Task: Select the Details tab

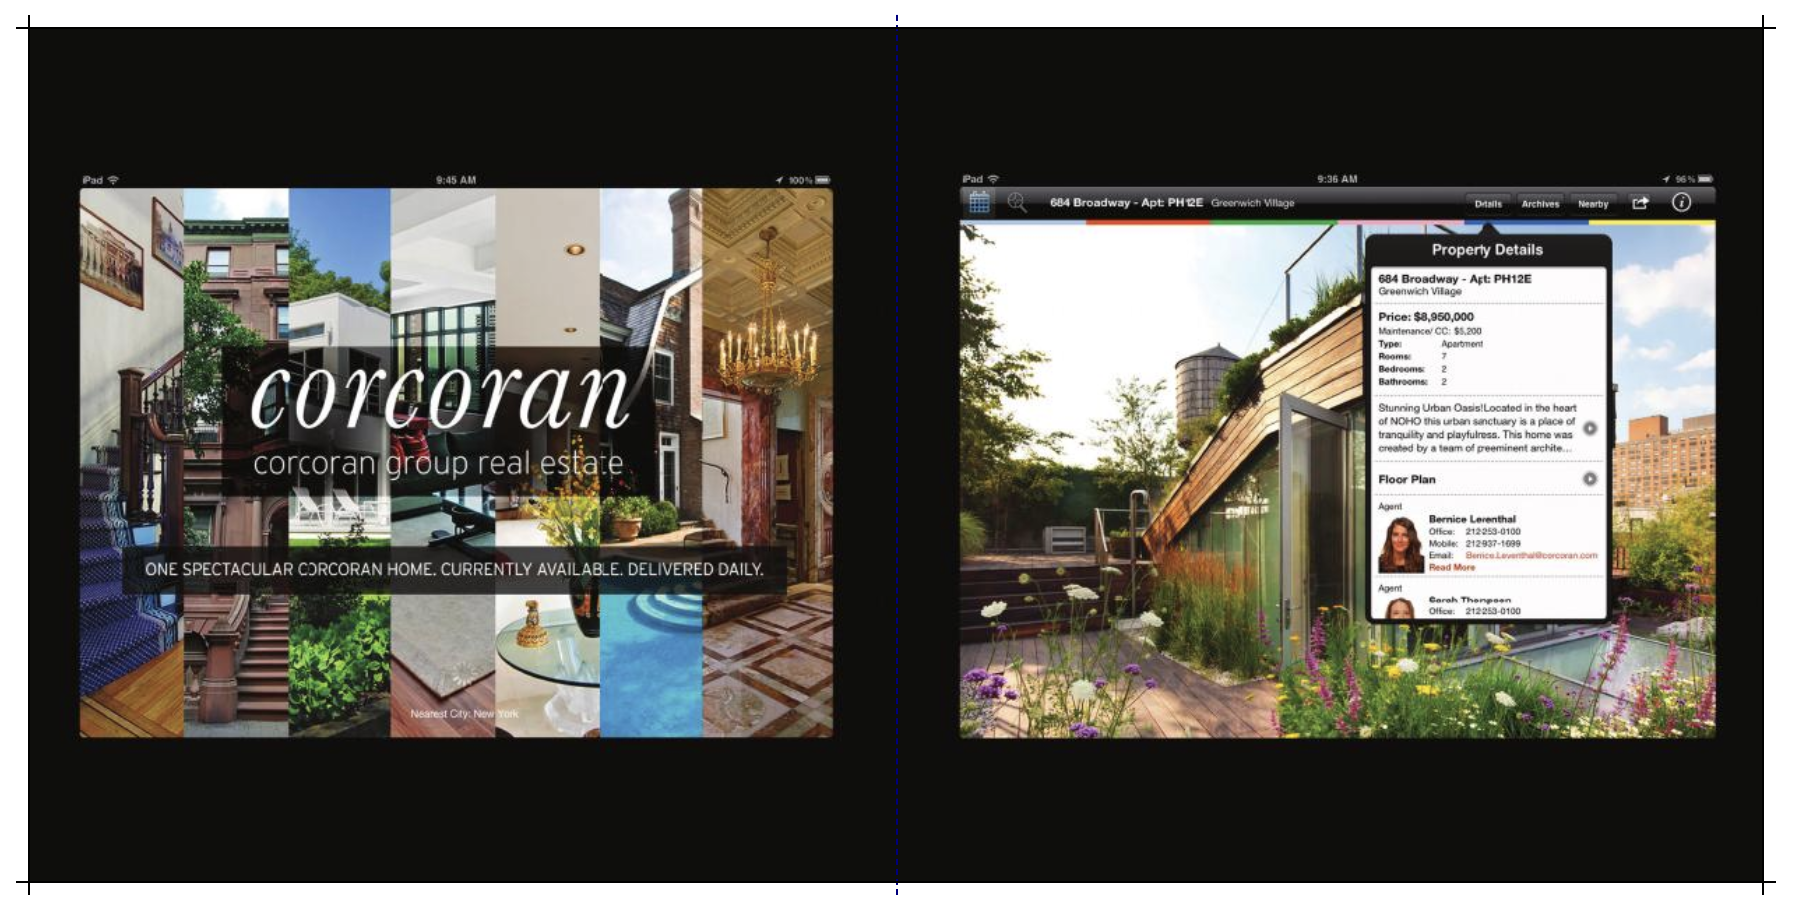Action: [1488, 203]
